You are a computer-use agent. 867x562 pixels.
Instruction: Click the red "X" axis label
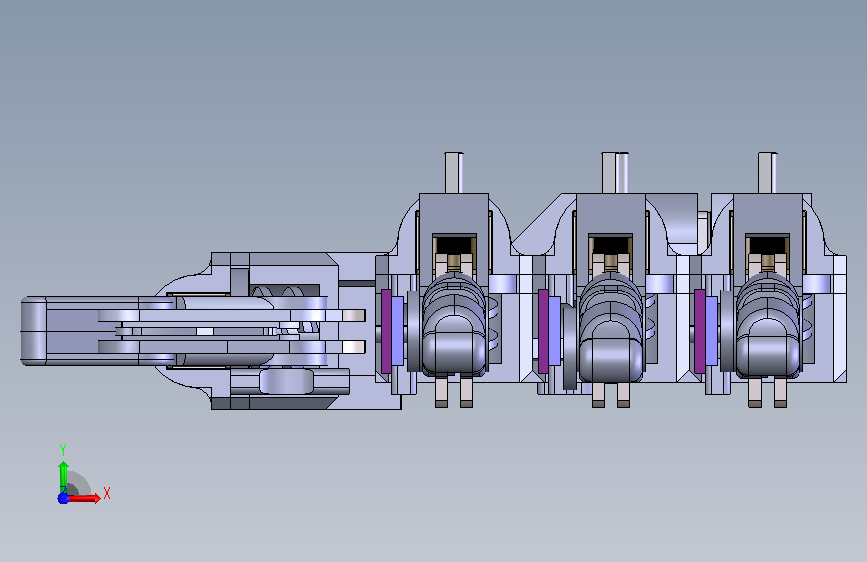(x=107, y=493)
